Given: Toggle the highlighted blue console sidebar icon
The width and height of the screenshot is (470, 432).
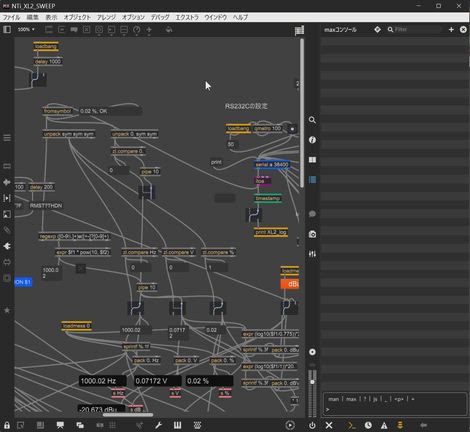Looking at the screenshot, I should (312, 180).
